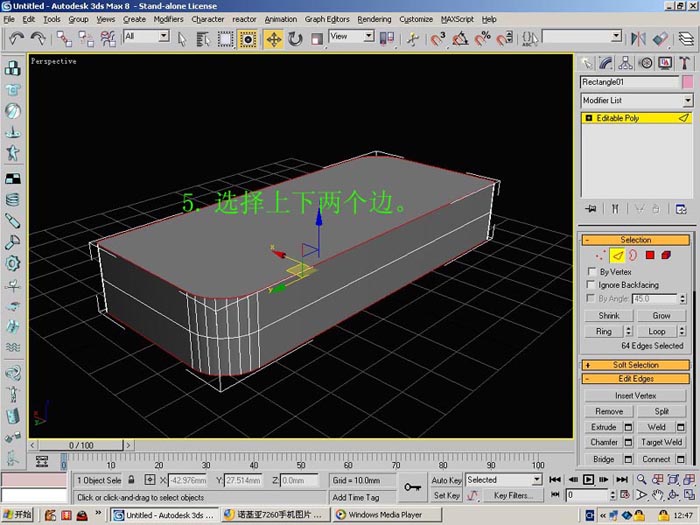Click the pink object color swatch
Screen dimensions: 700x525
(x=688, y=82)
